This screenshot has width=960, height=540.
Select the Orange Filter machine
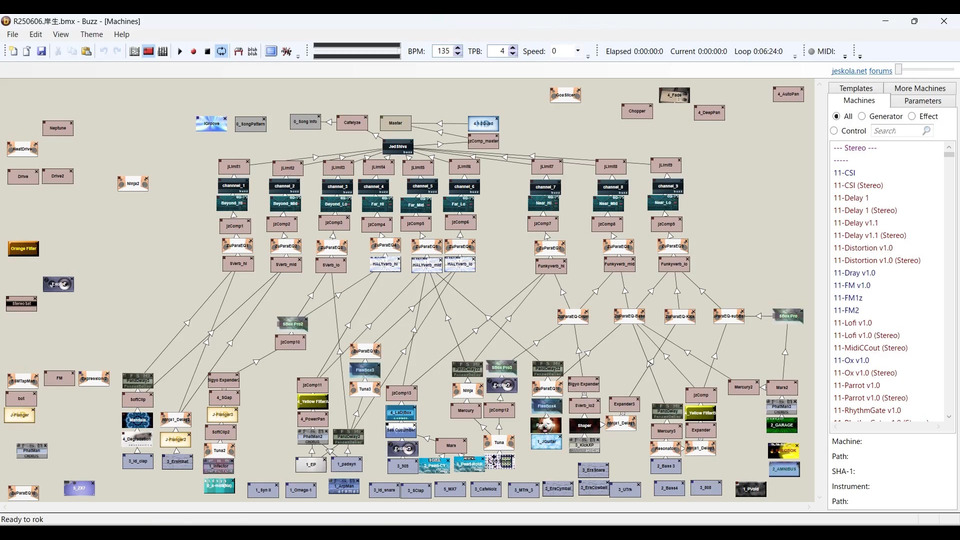[23, 249]
